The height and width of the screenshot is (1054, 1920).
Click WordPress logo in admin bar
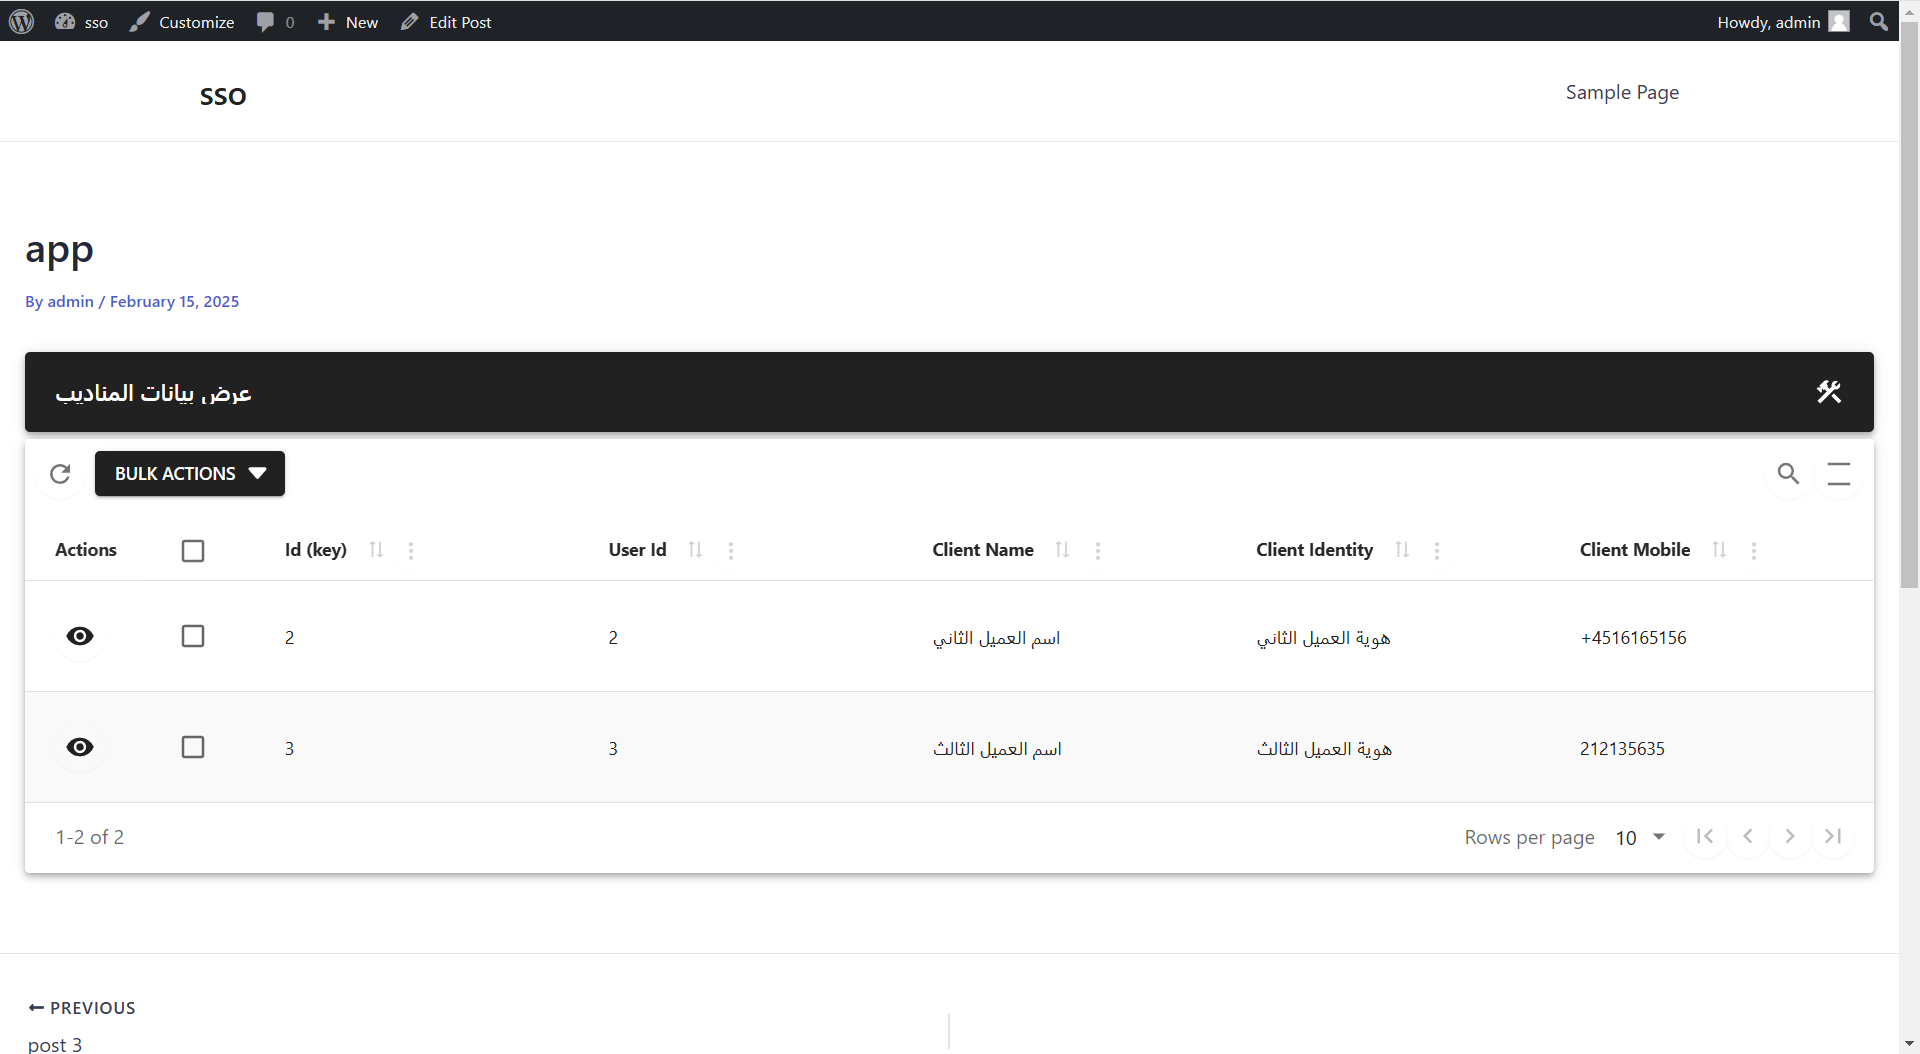22,22
